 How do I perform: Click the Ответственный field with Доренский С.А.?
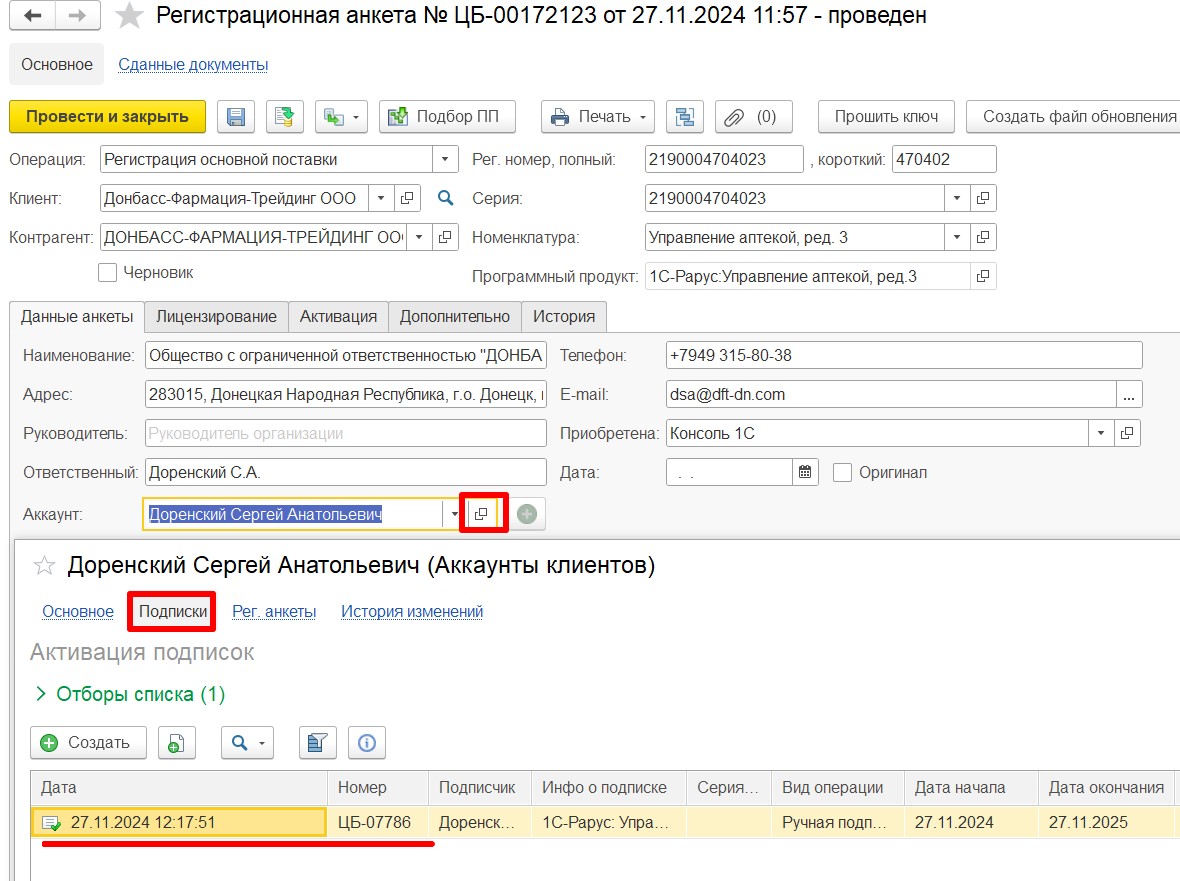point(345,472)
